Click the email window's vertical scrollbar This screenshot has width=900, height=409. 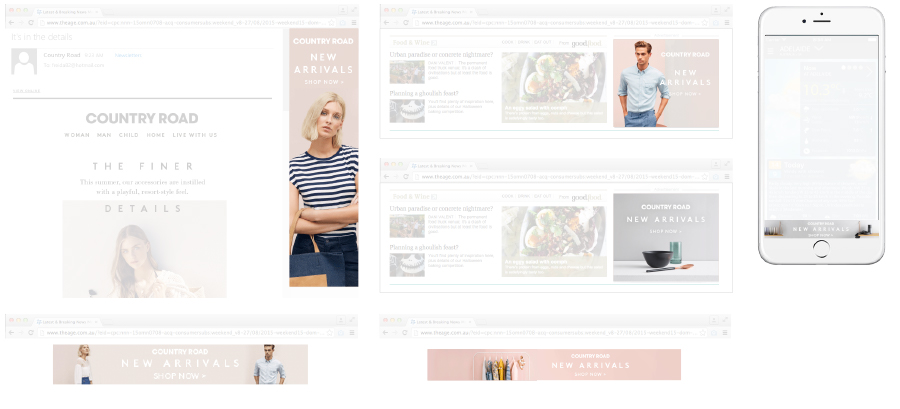[285, 69]
